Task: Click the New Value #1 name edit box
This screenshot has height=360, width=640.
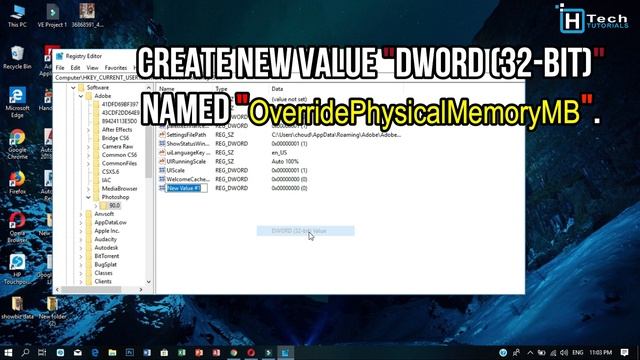Action: [x=187, y=188]
